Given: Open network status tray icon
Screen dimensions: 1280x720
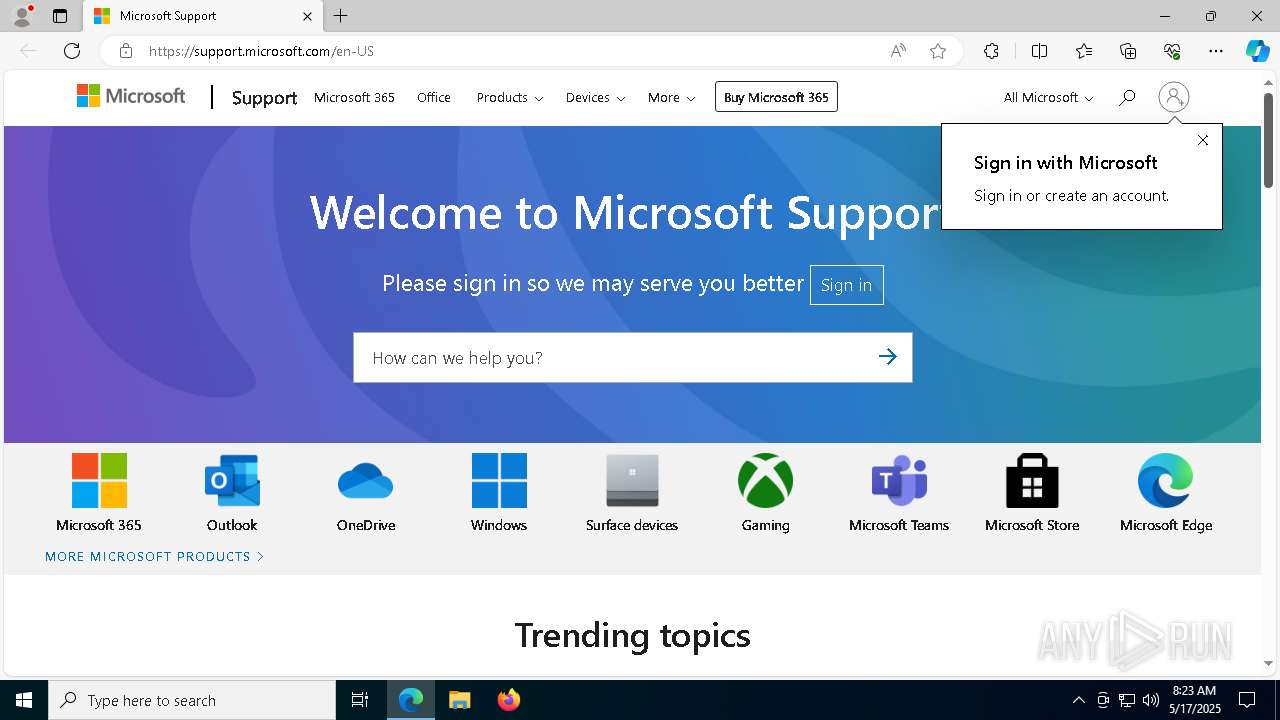Looking at the screenshot, I should coord(1127,700).
